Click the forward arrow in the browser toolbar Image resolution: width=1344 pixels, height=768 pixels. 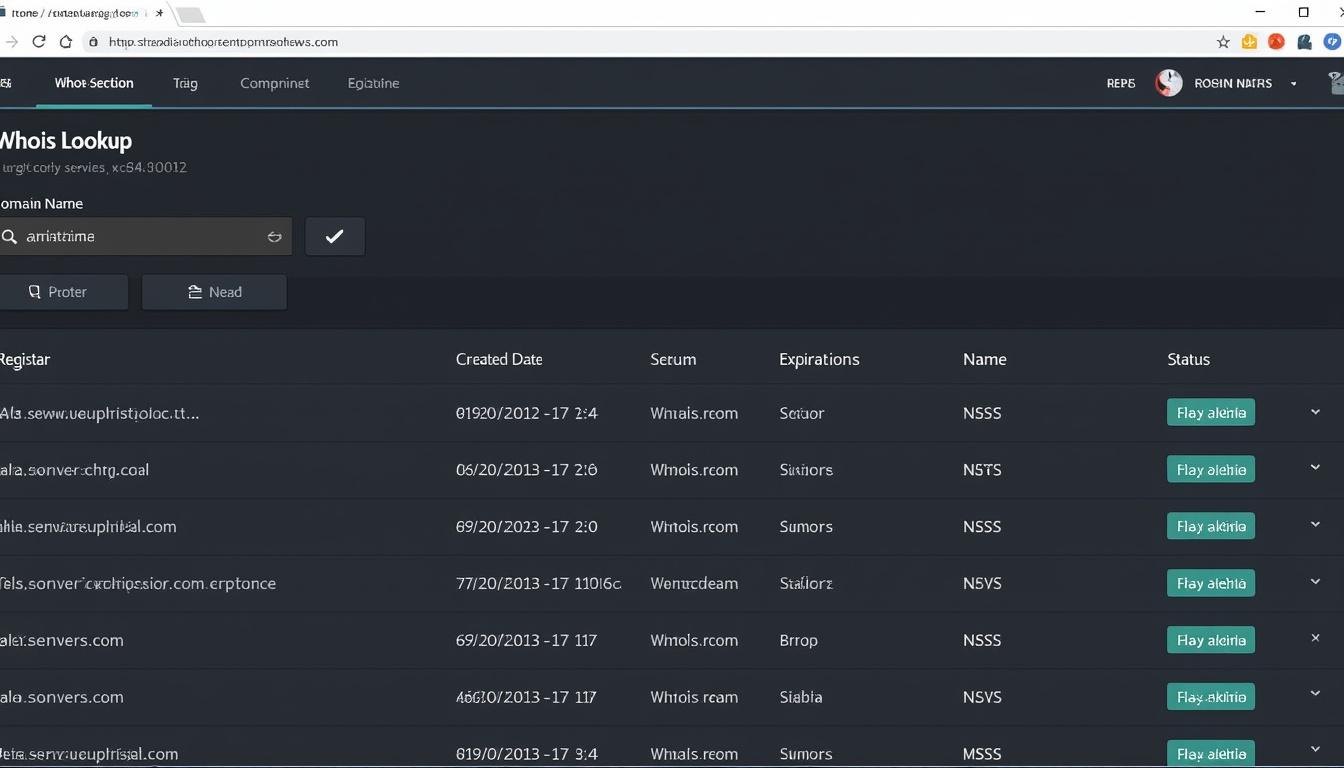point(11,42)
